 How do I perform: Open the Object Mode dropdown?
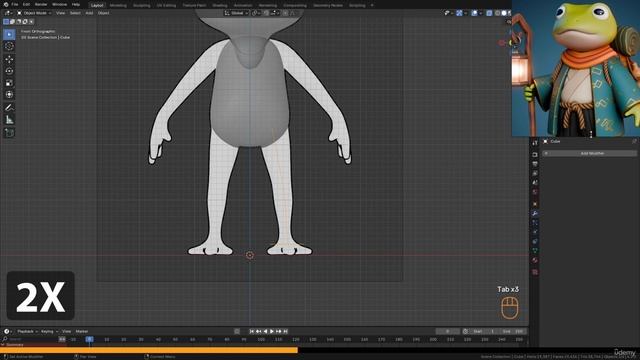34,13
